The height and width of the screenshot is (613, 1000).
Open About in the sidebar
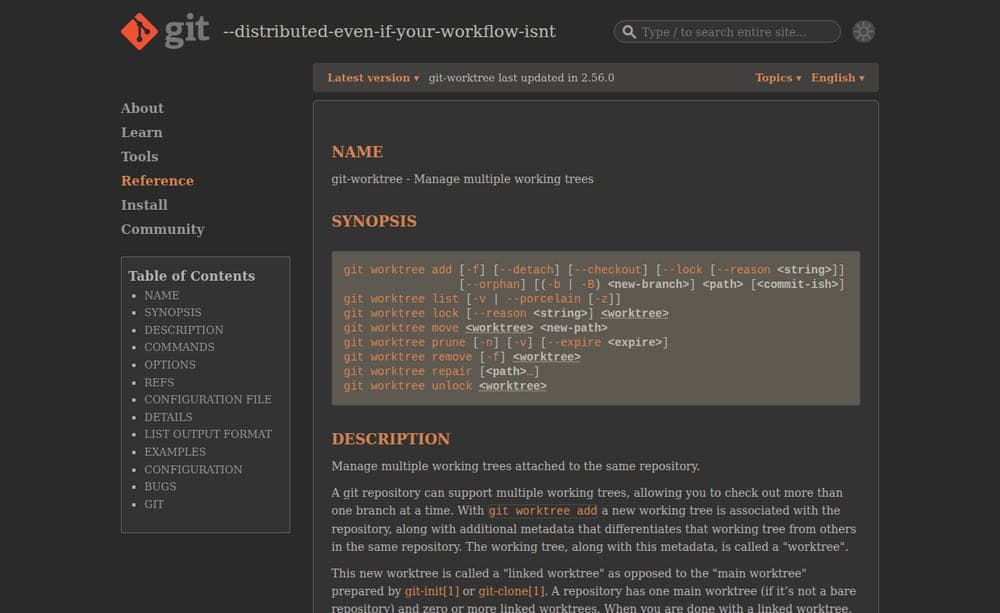(142, 108)
